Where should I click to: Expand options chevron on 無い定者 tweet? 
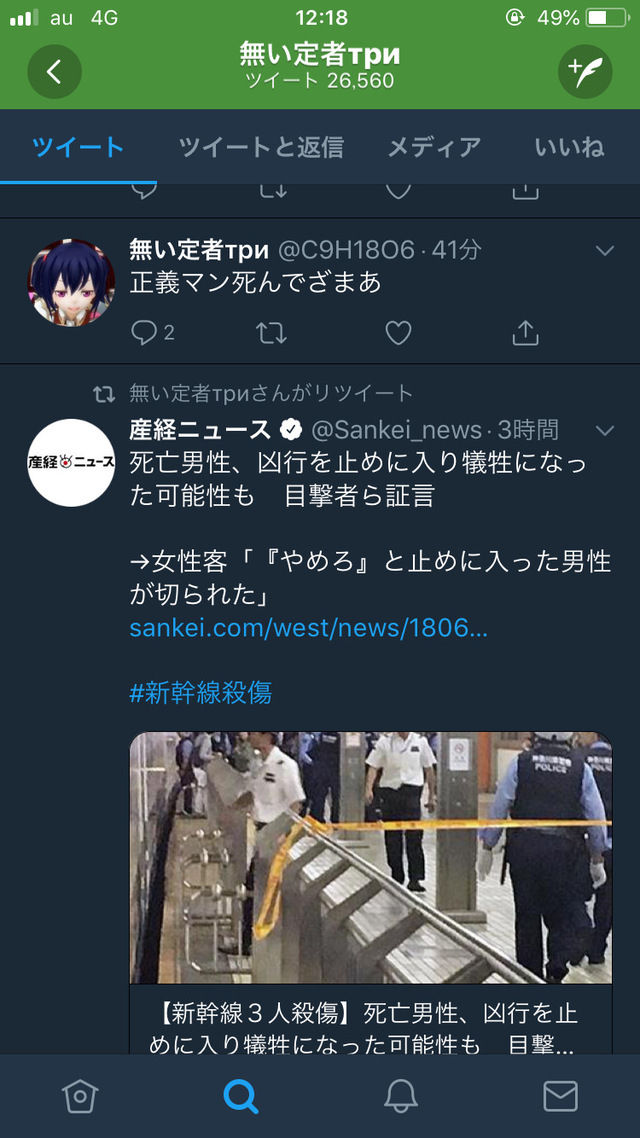(x=604, y=250)
